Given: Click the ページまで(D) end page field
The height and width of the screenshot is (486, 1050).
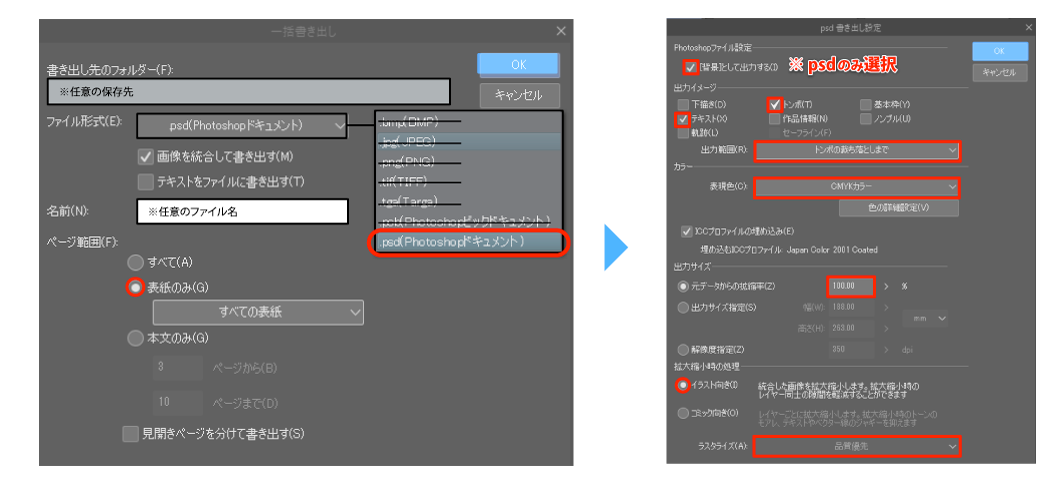Looking at the screenshot, I should click(177, 403).
